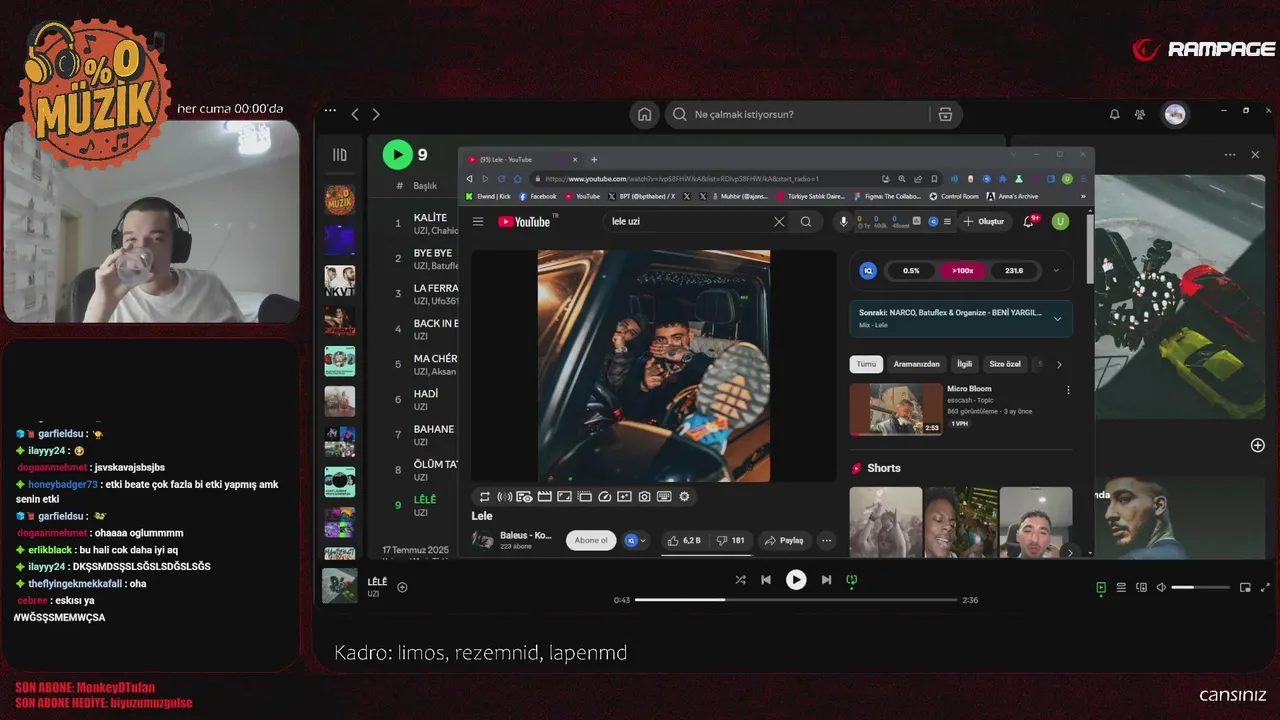Open the YouTube account avatar
This screenshot has width=1280, height=720.
1060,222
